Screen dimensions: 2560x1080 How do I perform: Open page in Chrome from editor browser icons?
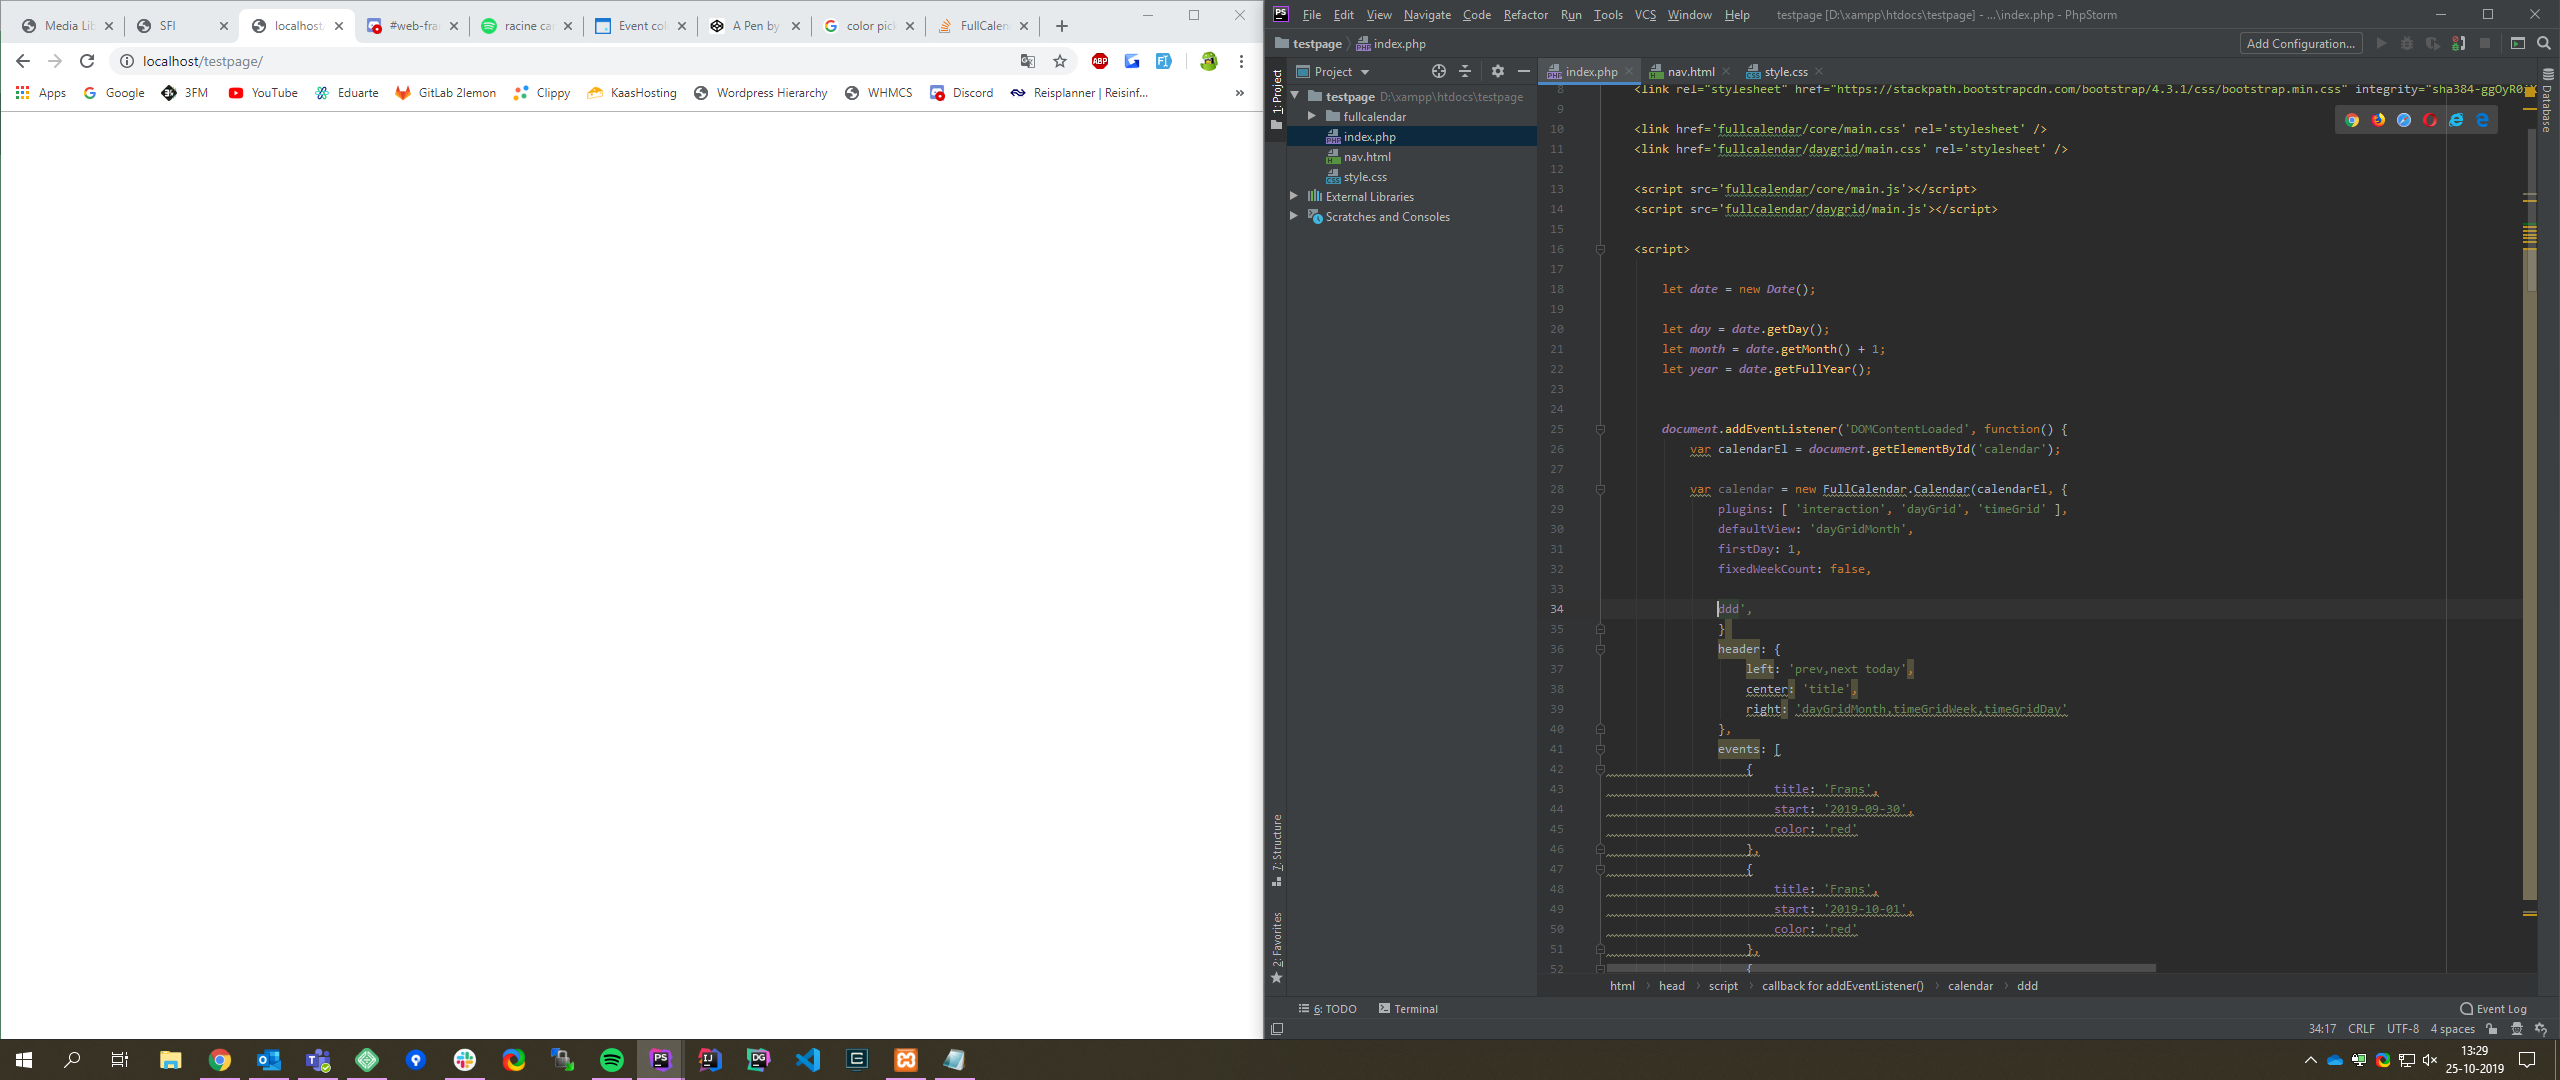[2352, 120]
